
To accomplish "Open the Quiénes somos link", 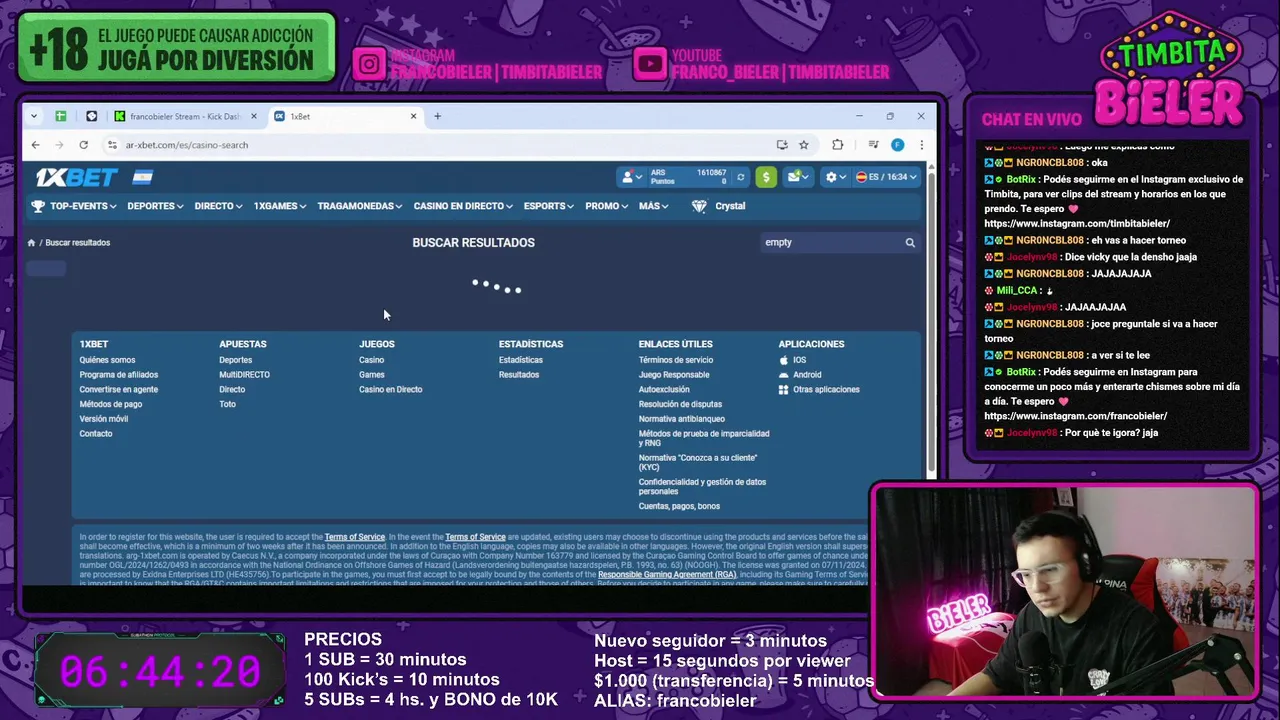I will click(x=107, y=360).
